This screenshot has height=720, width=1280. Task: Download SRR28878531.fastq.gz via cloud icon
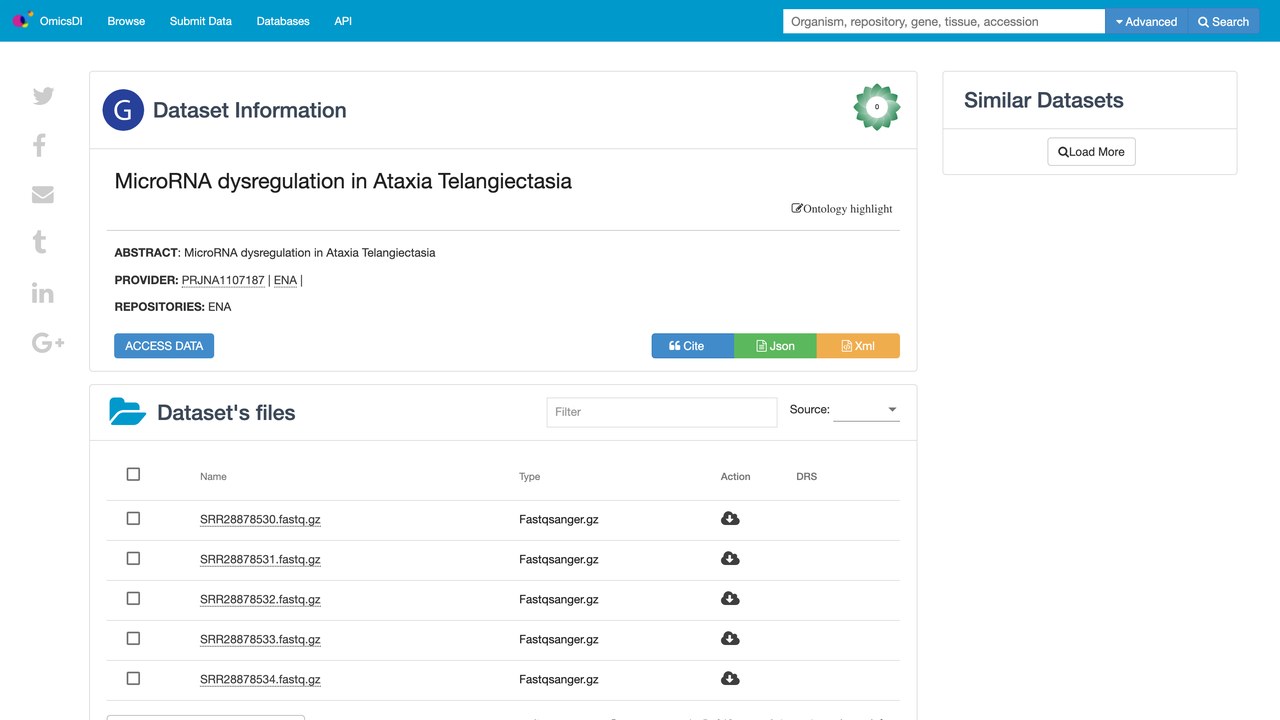730,558
